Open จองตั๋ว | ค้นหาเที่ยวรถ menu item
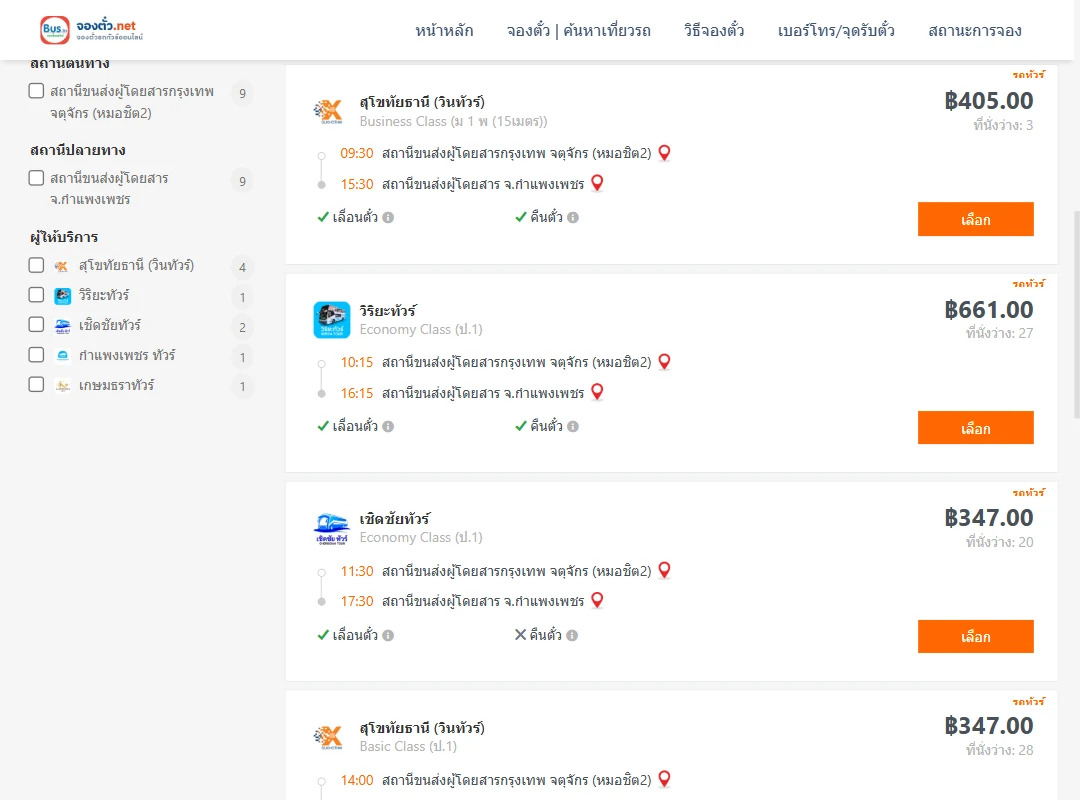The image size is (1080, 800). pos(579,30)
